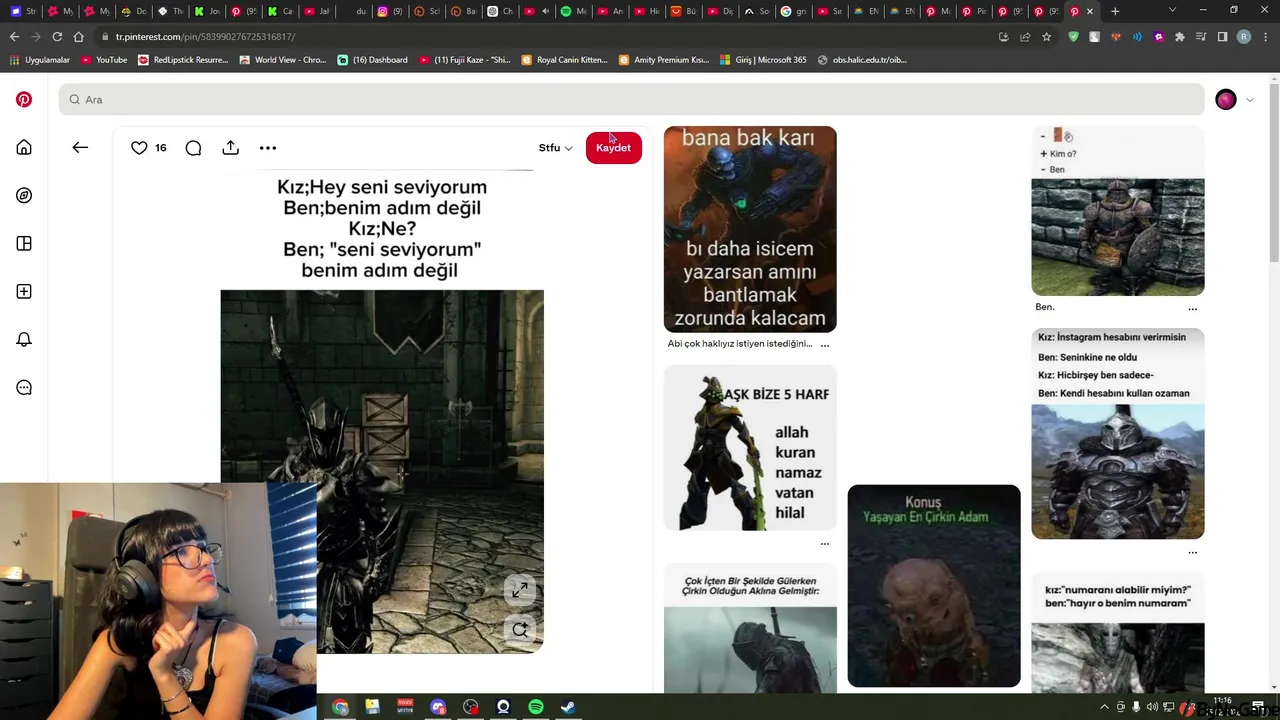Expand the accounts chevron beside profile avatar

[1249, 100]
